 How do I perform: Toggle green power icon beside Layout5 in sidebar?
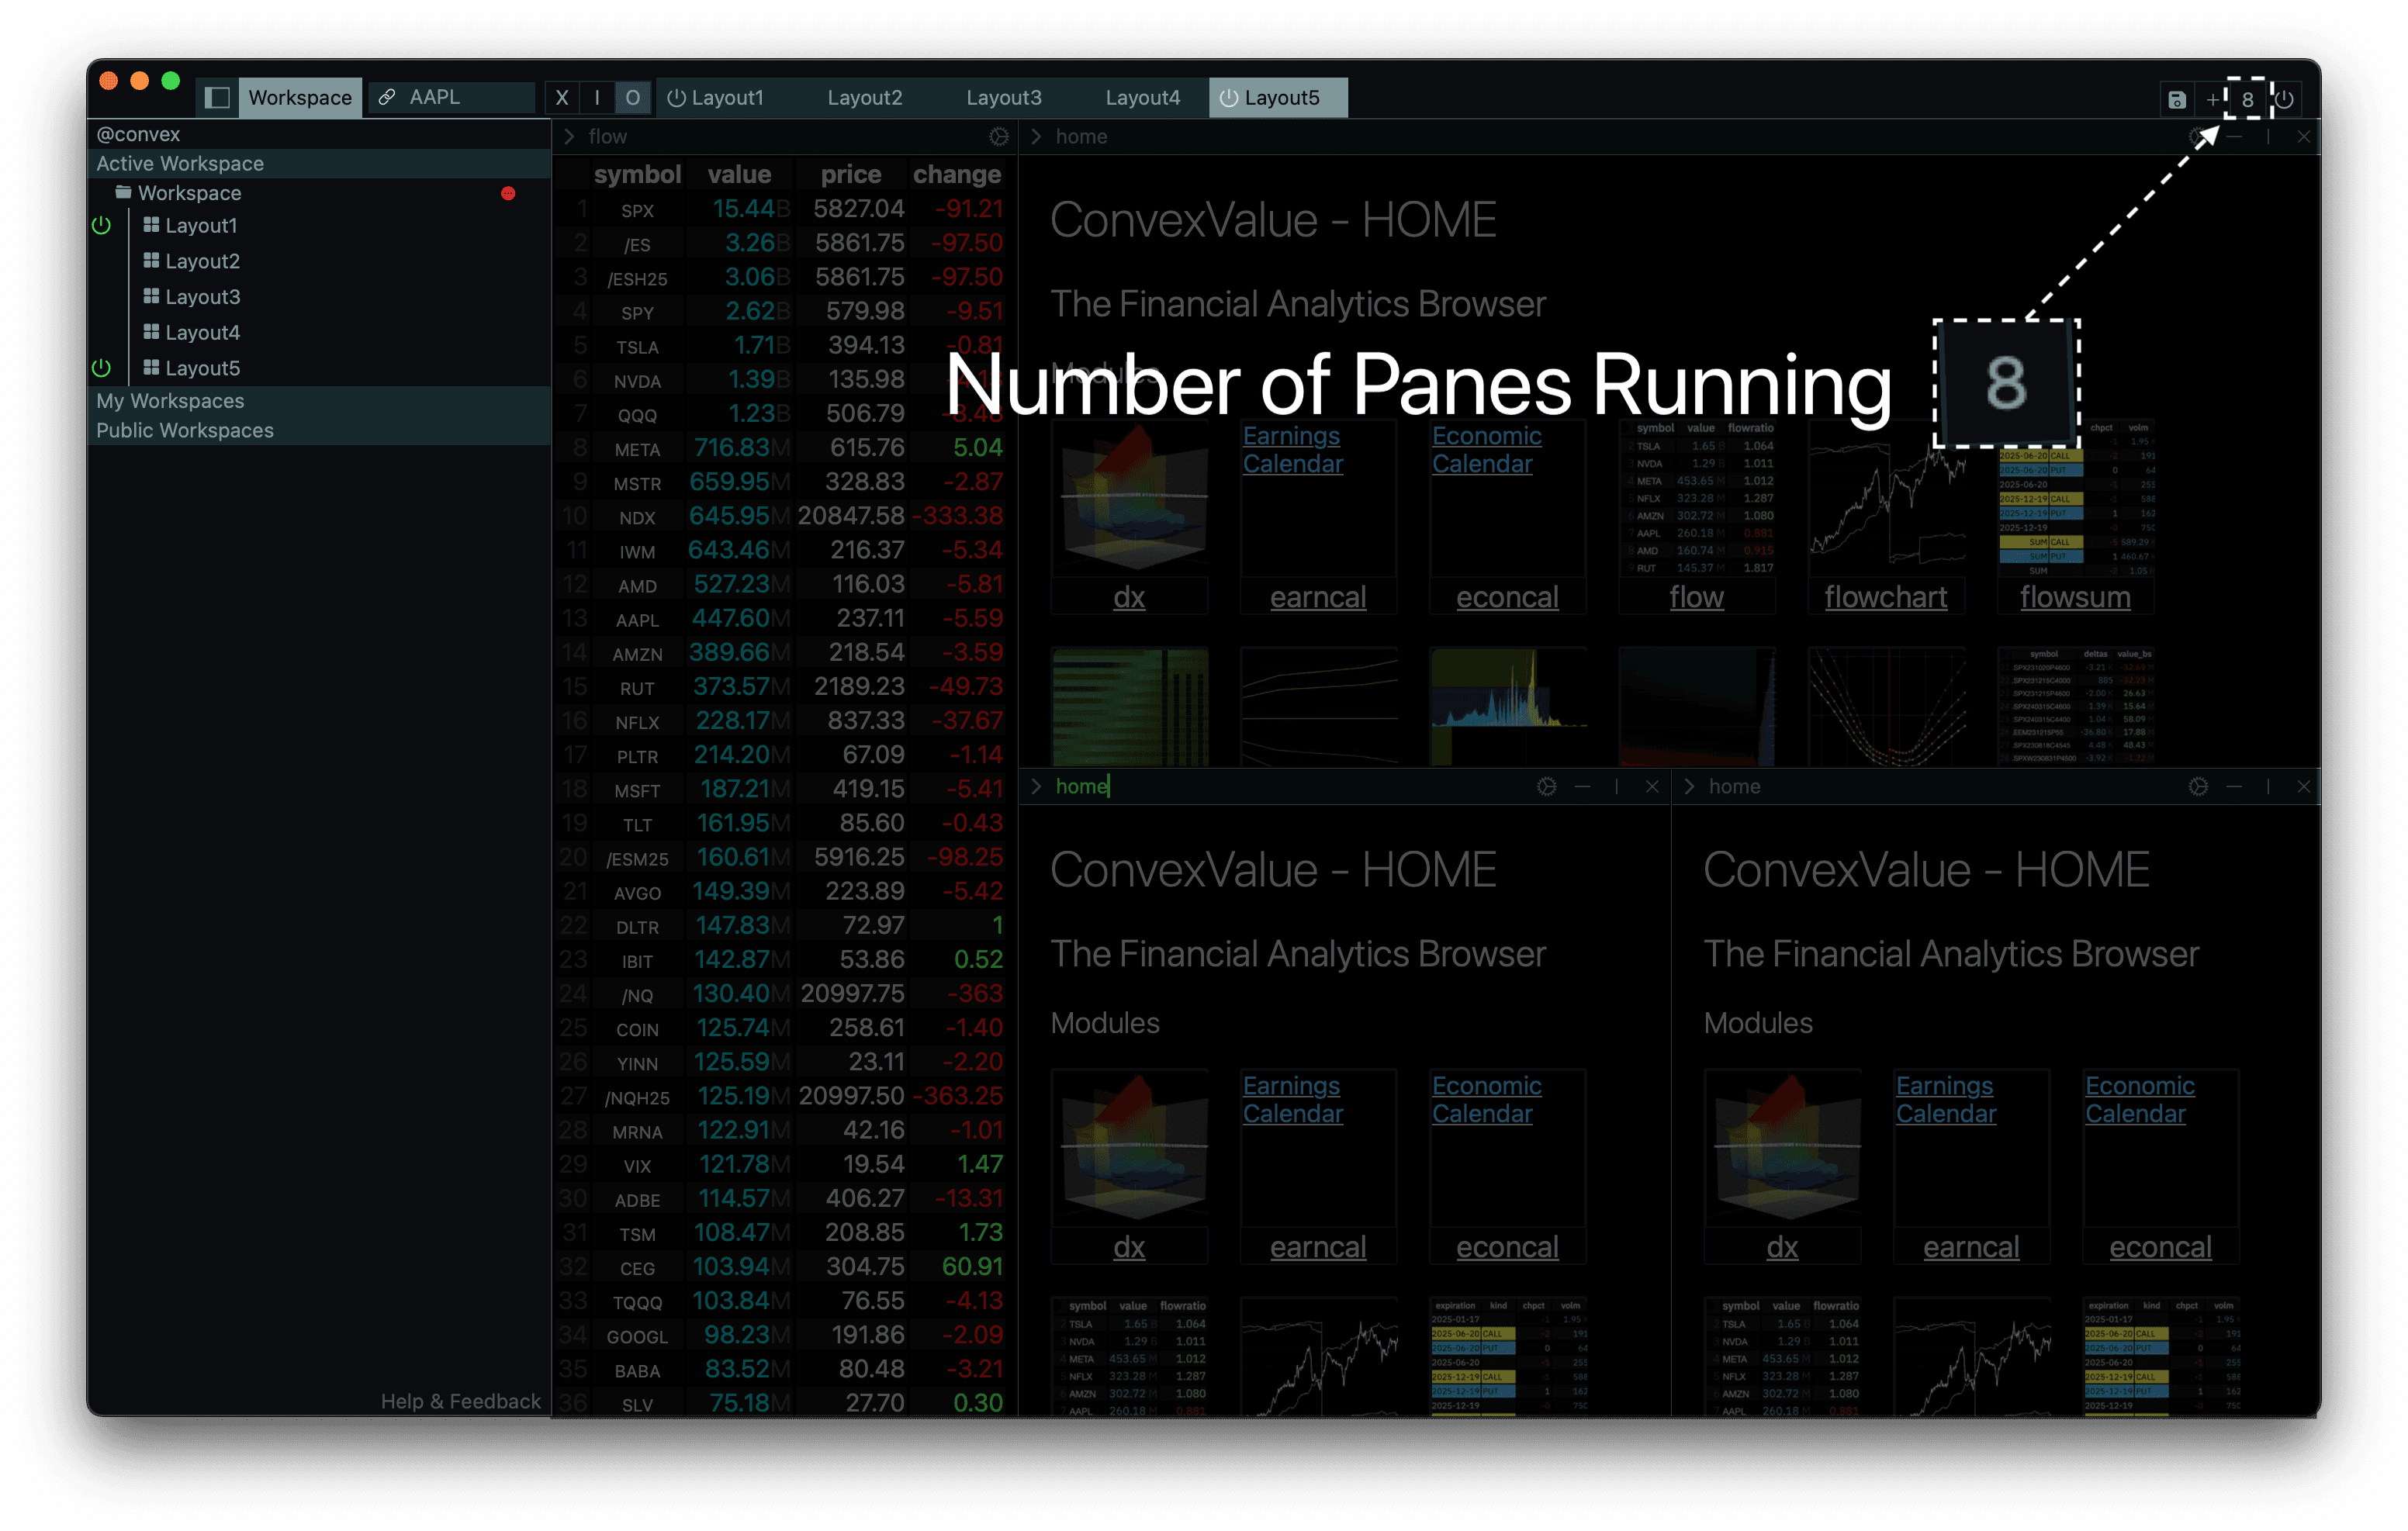(x=101, y=368)
